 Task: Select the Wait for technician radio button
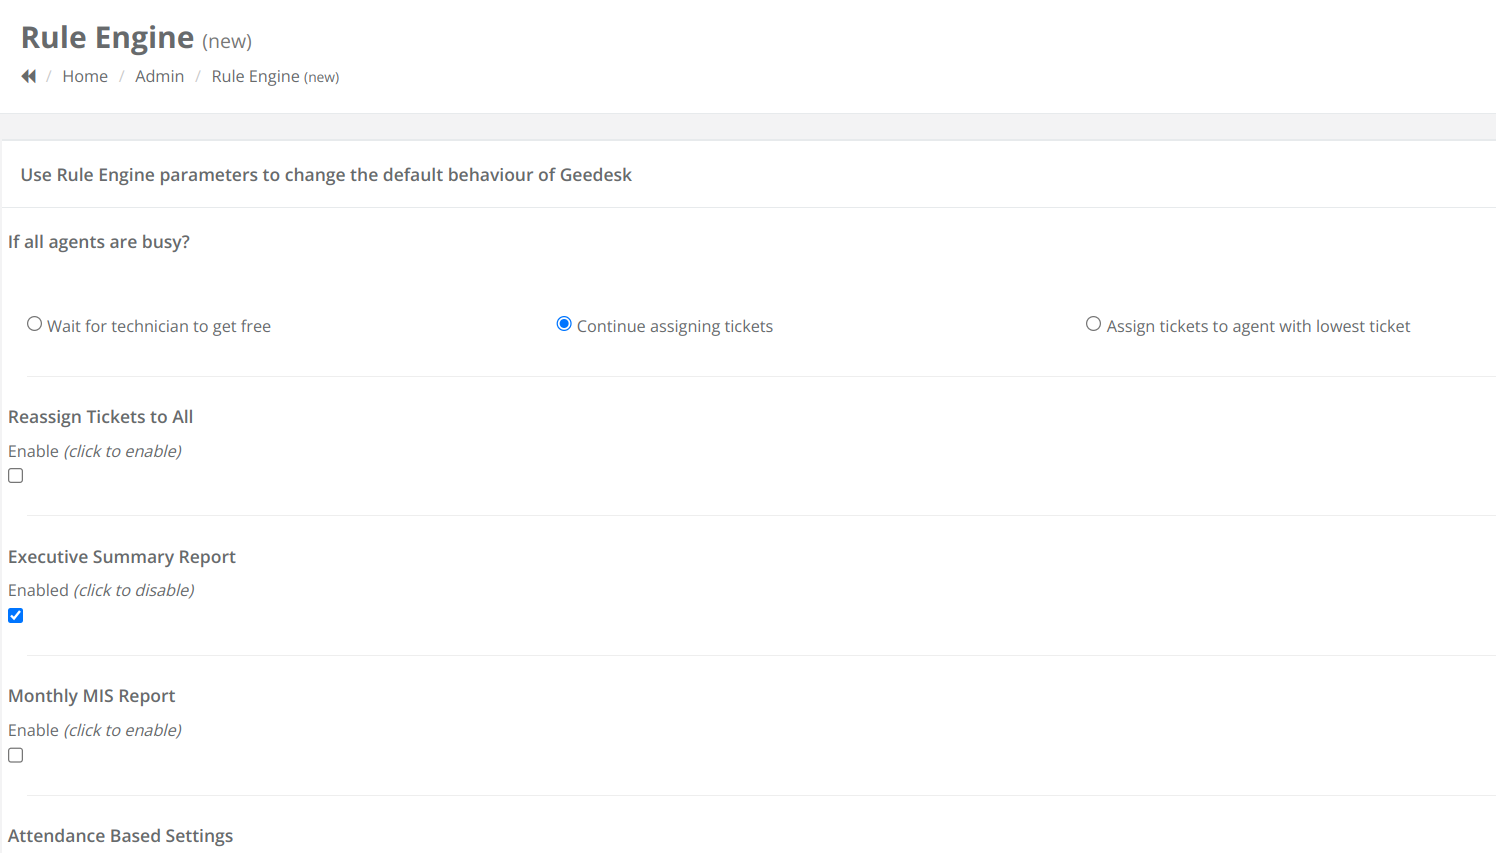(x=35, y=324)
